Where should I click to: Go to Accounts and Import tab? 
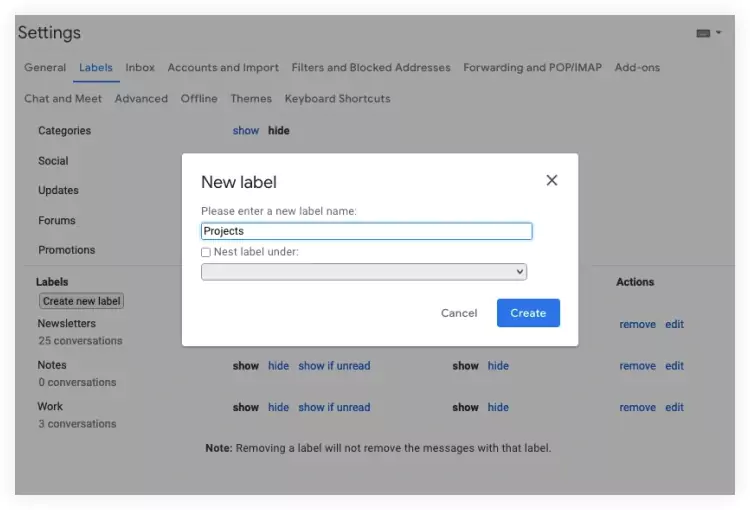[x=223, y=68]
